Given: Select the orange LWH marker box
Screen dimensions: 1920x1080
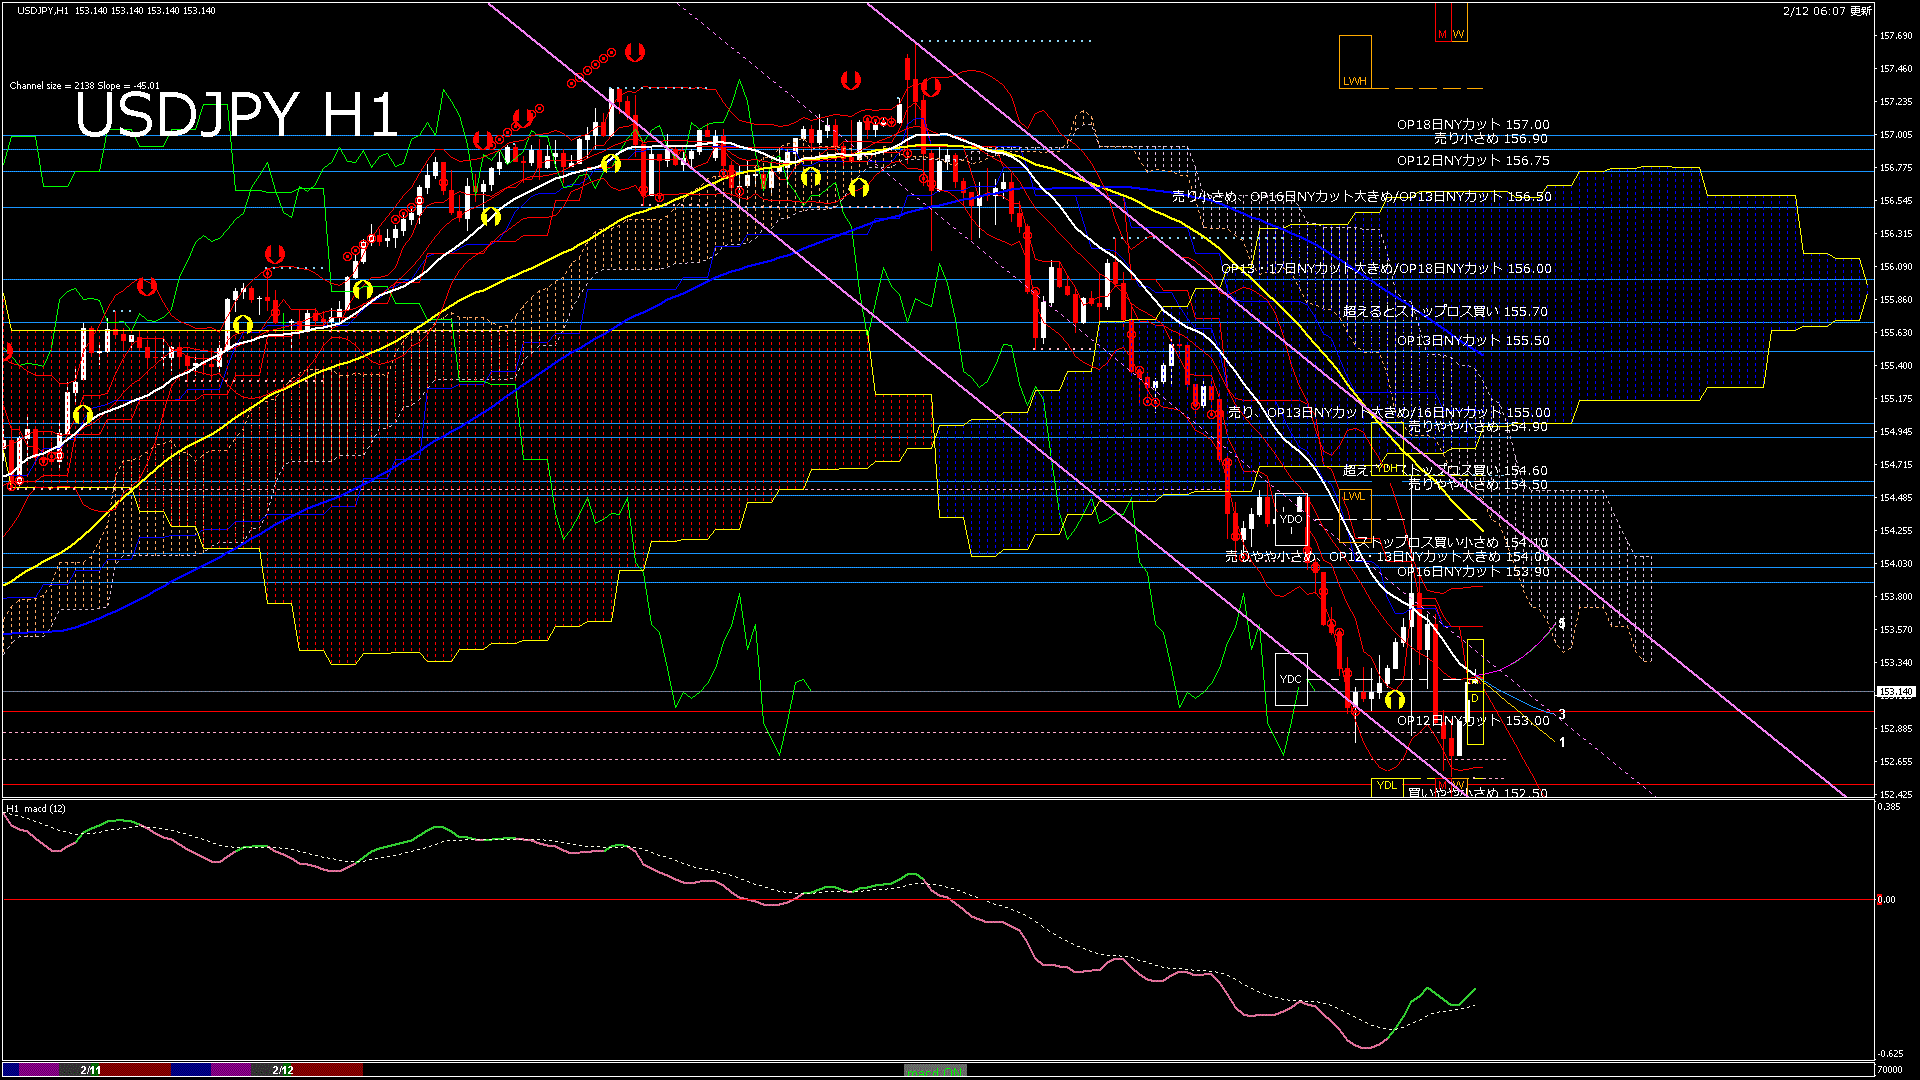Looking at the screenshot, I should point(1355,62).
